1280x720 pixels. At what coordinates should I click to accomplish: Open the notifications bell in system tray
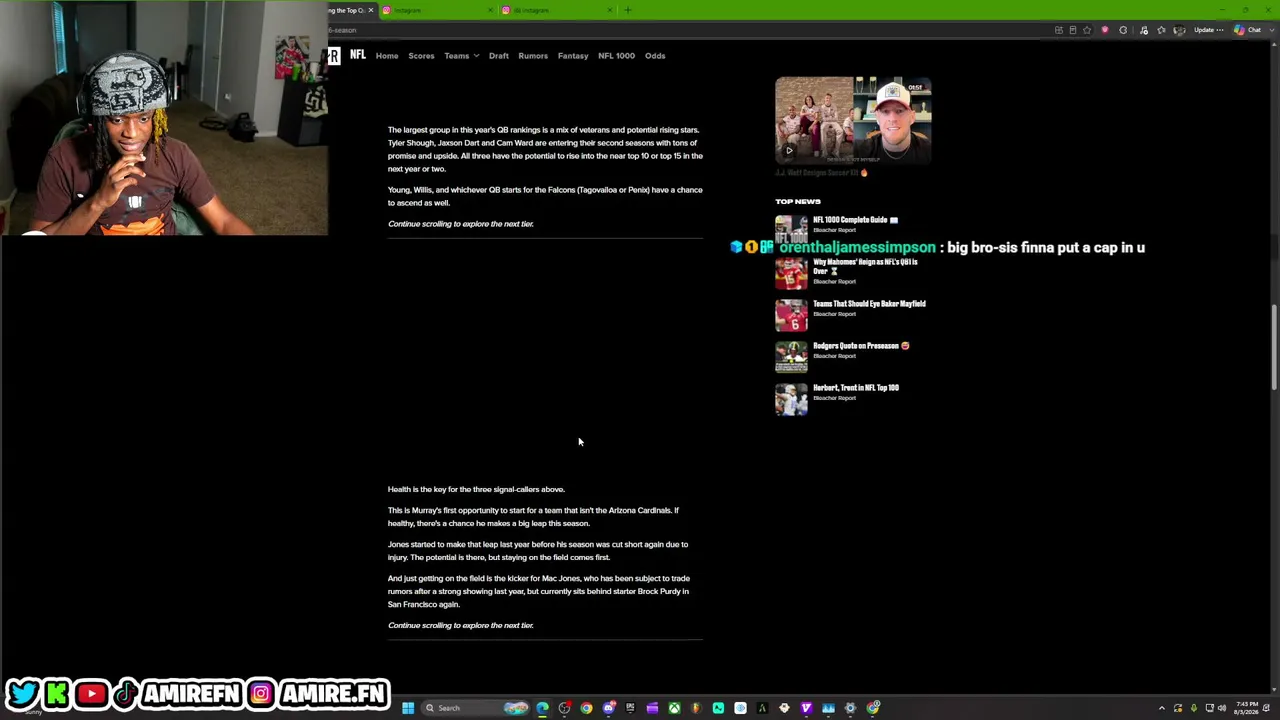pyautogui.click(x=1268, y=708)
